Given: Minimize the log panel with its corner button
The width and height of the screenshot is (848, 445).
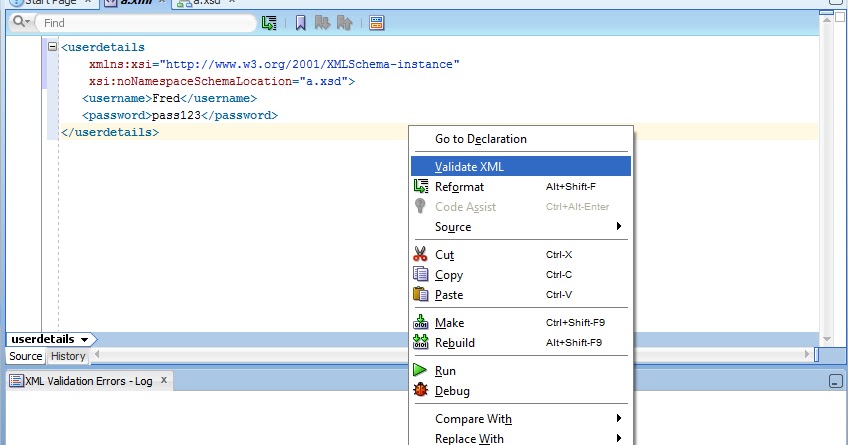Looking at the screenshot, I should [835, 381].
